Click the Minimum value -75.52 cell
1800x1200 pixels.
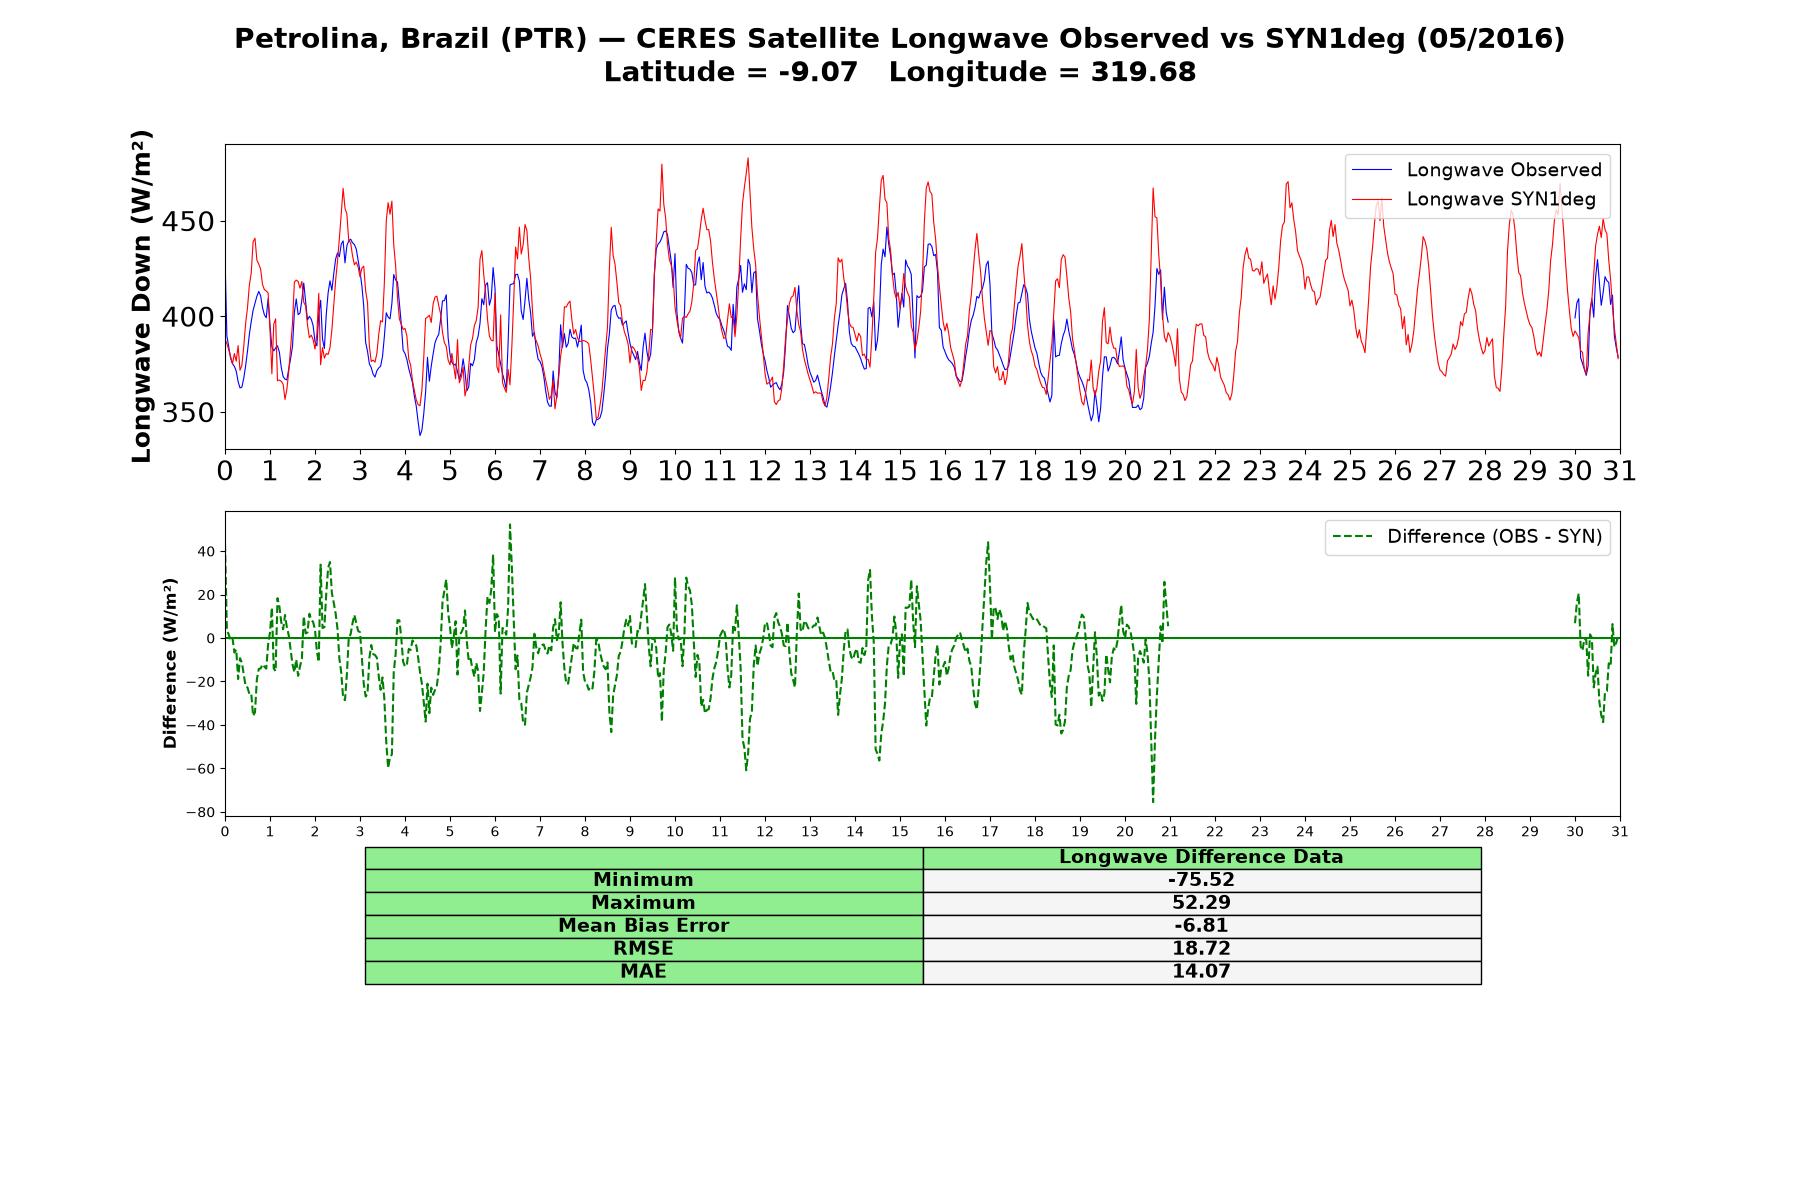(1201, 880)
